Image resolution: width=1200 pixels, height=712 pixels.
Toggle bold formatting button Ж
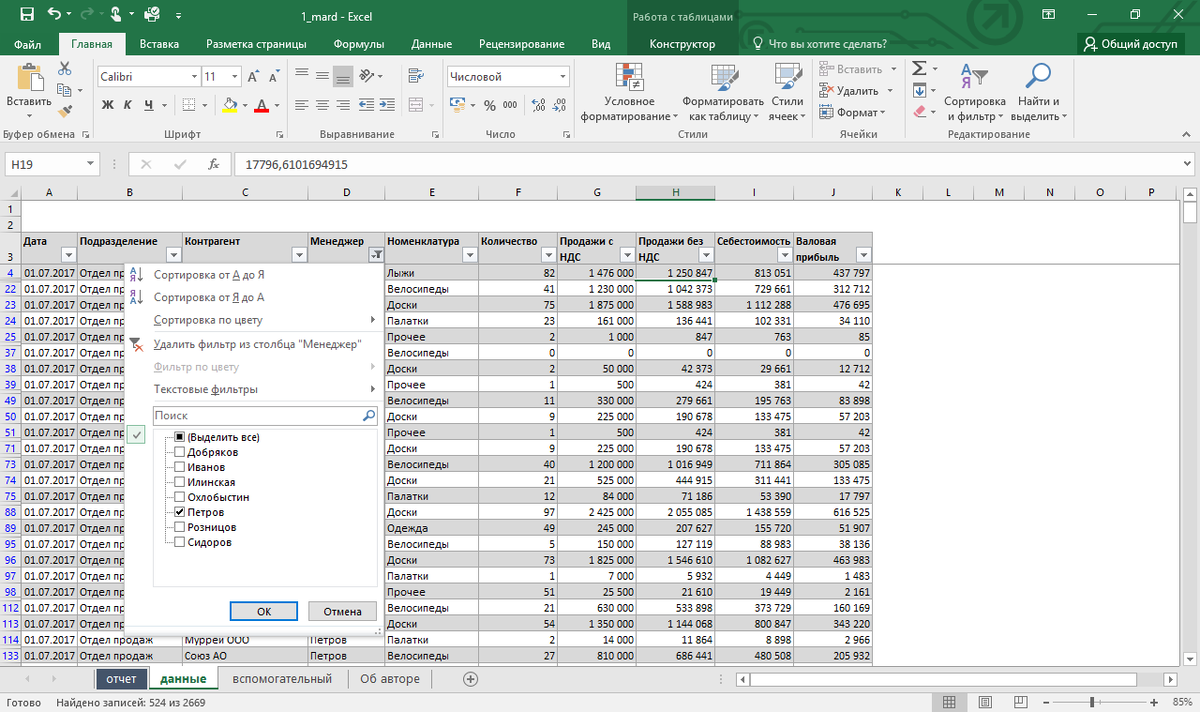107,105
